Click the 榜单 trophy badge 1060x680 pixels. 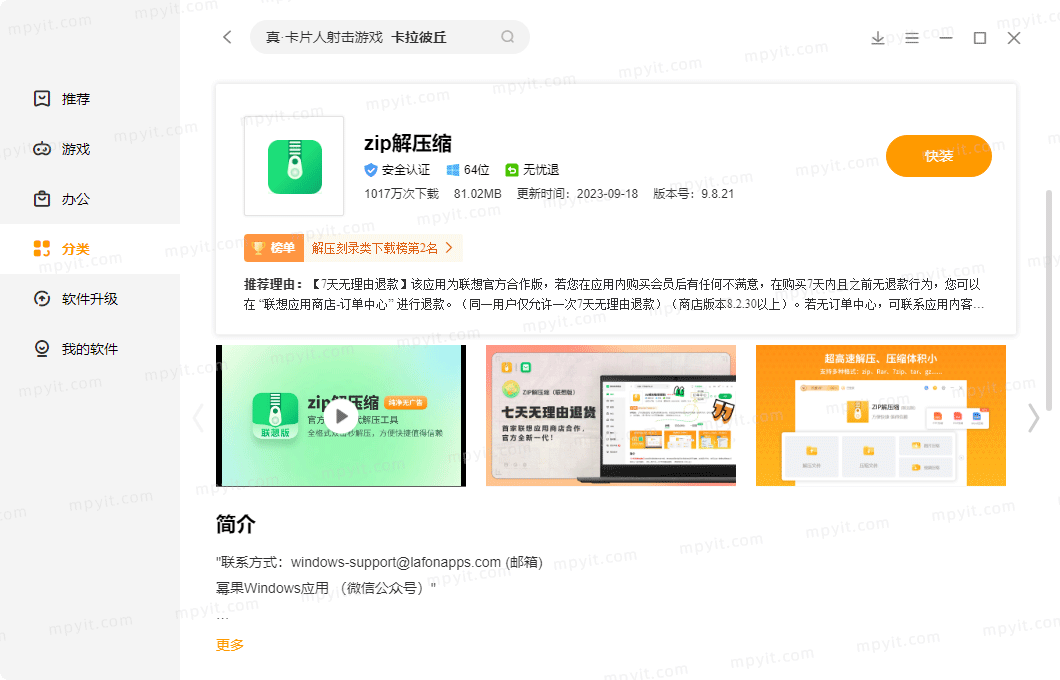point(274,248)
